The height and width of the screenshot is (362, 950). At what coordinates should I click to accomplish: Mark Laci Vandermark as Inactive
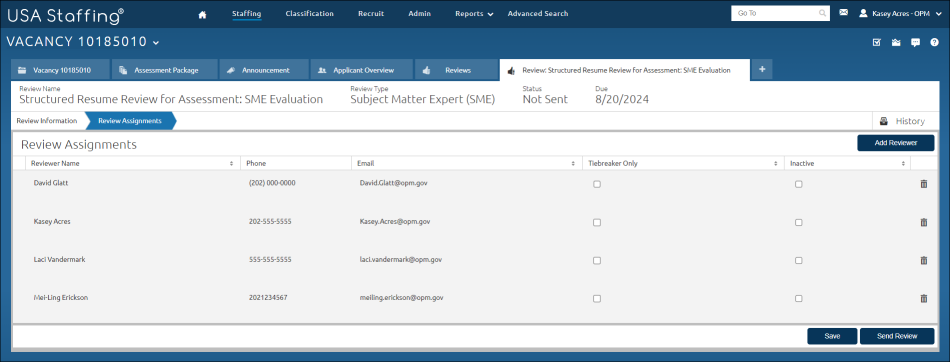(799, 261)
